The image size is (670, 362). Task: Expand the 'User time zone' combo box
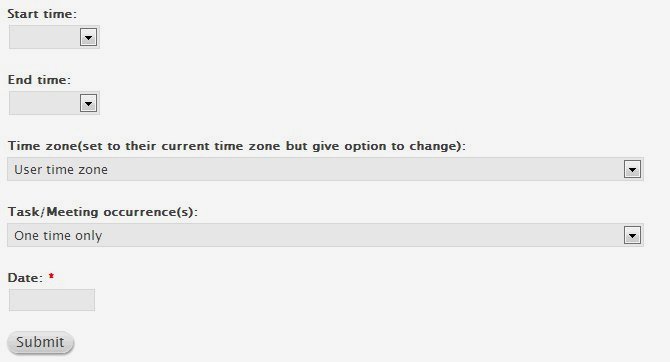click(325, 169)
